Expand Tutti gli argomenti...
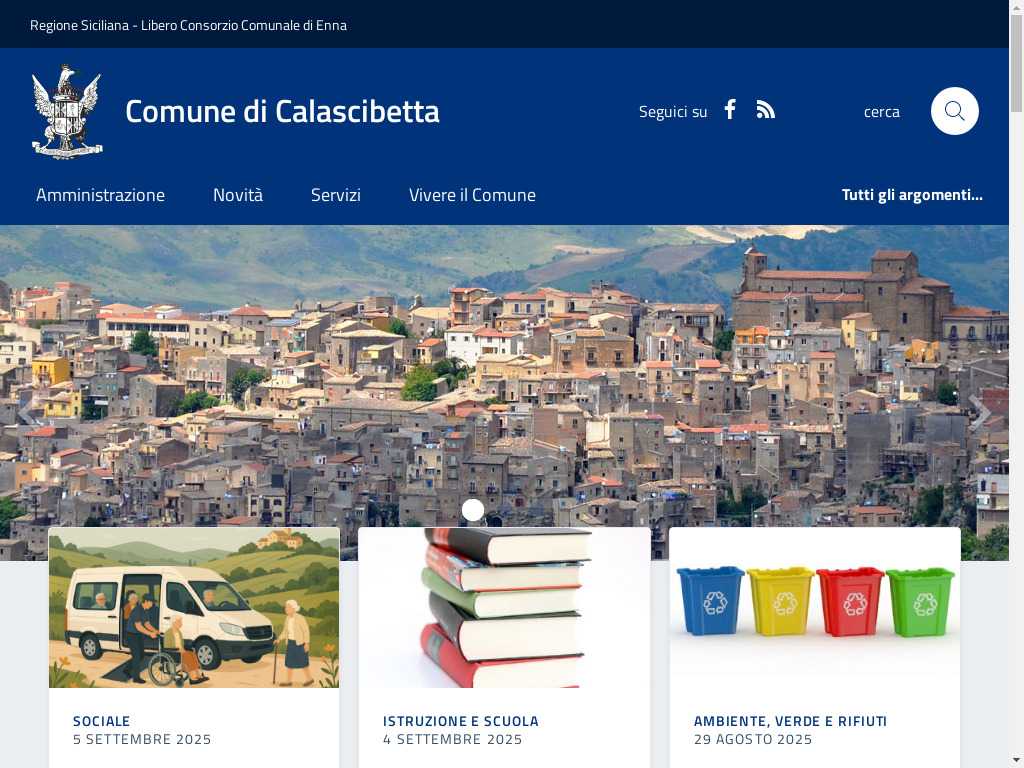Screen dimensions: 1024x768 click(912, 195)
